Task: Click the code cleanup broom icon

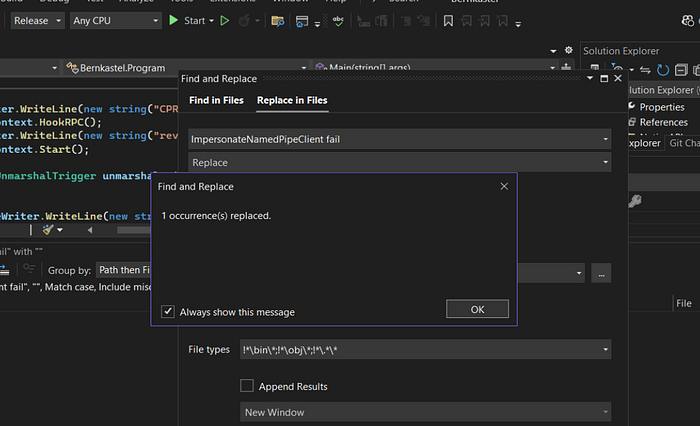Action: coord(48,230)
